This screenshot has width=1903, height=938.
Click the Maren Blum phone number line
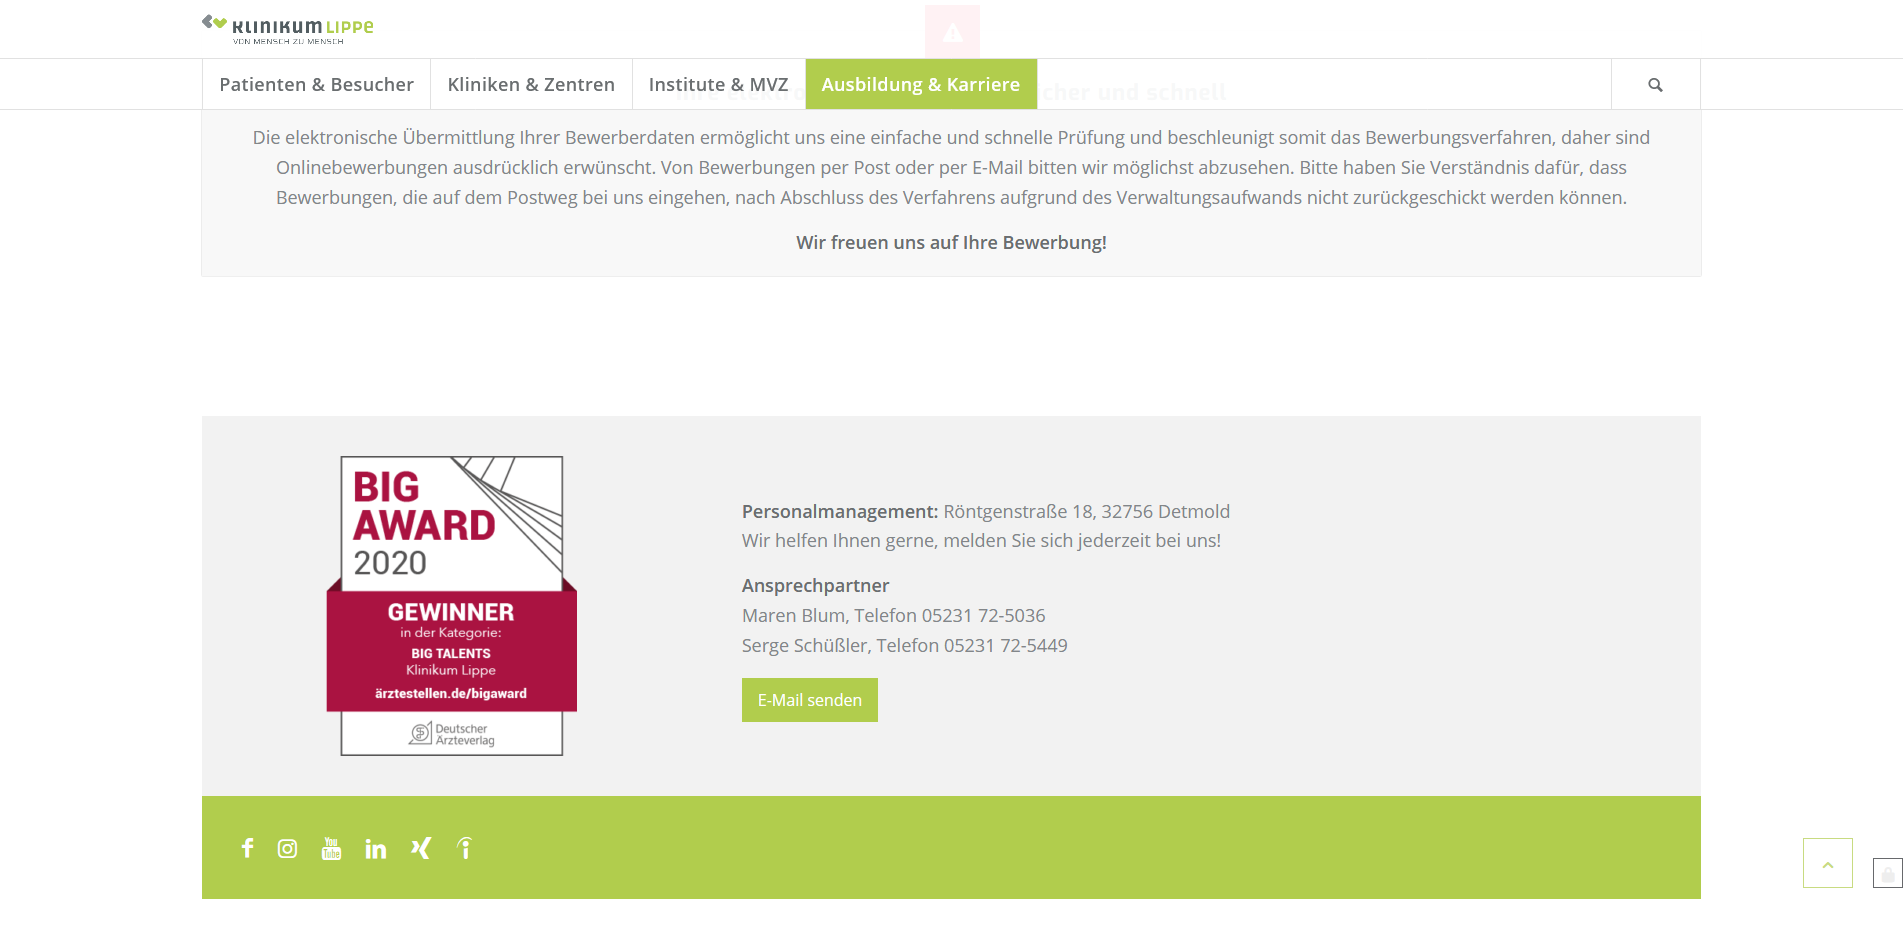pos(894,616)
